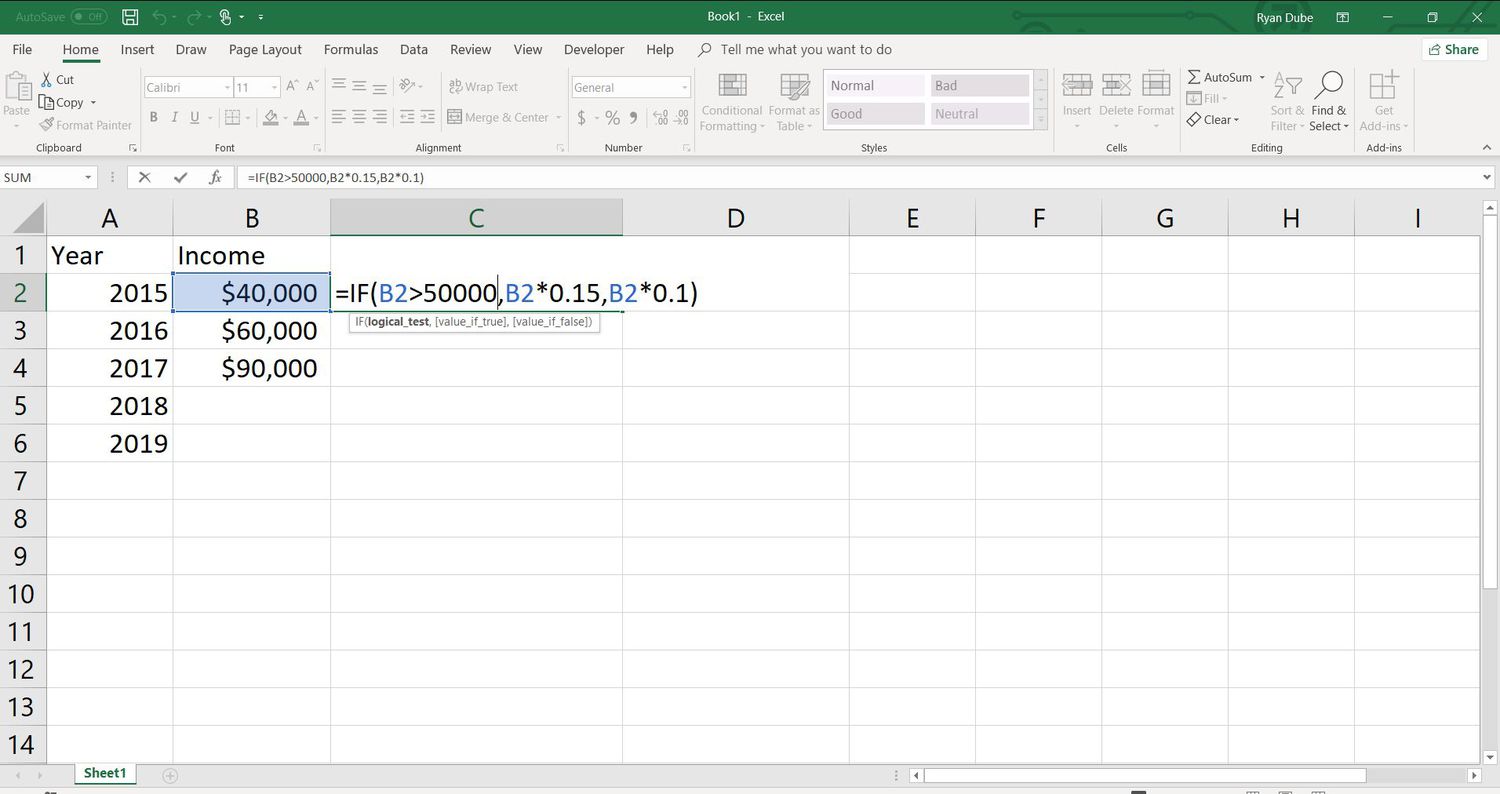
Task: Expand the General number format dropdown
Action: (x=684, y=88)
